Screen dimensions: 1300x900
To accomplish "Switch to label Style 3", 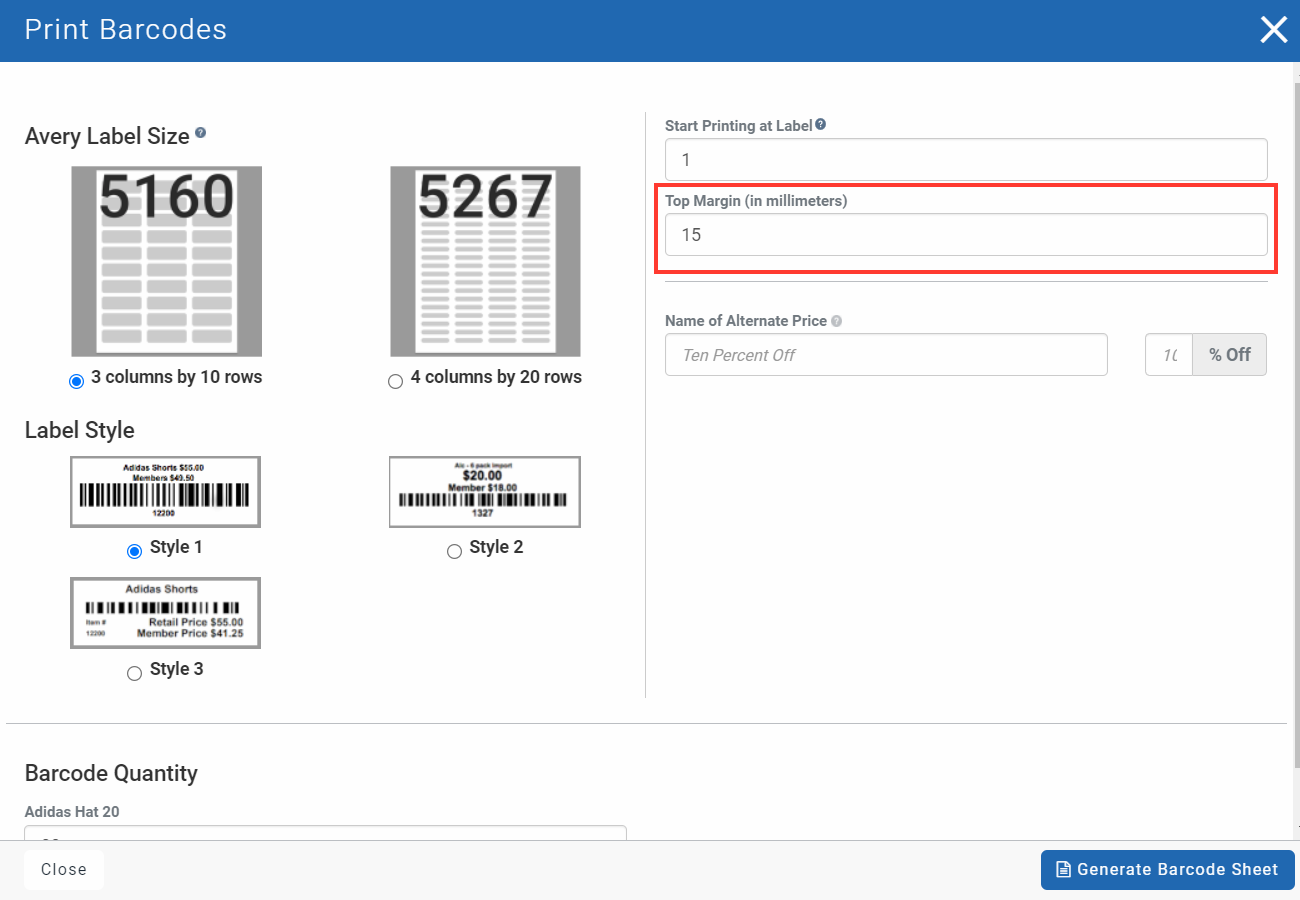I will point(134,673).
